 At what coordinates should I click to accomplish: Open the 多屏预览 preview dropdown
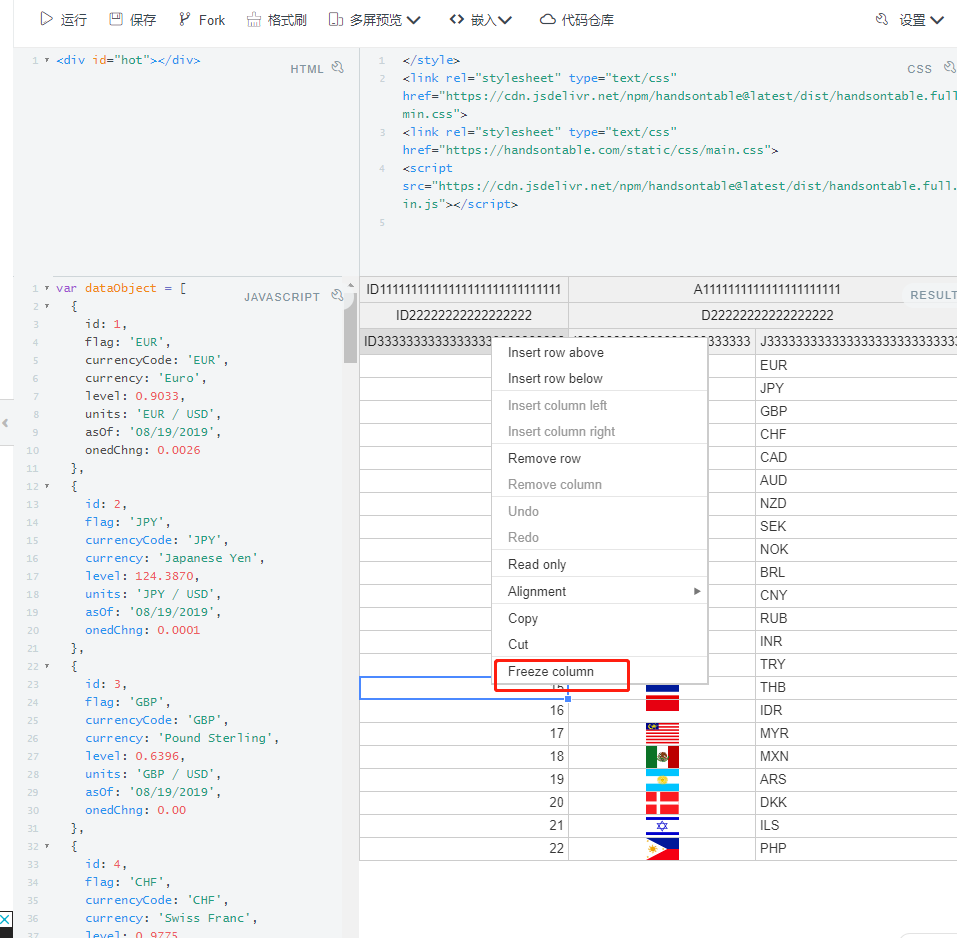click(x=375, y=18)
